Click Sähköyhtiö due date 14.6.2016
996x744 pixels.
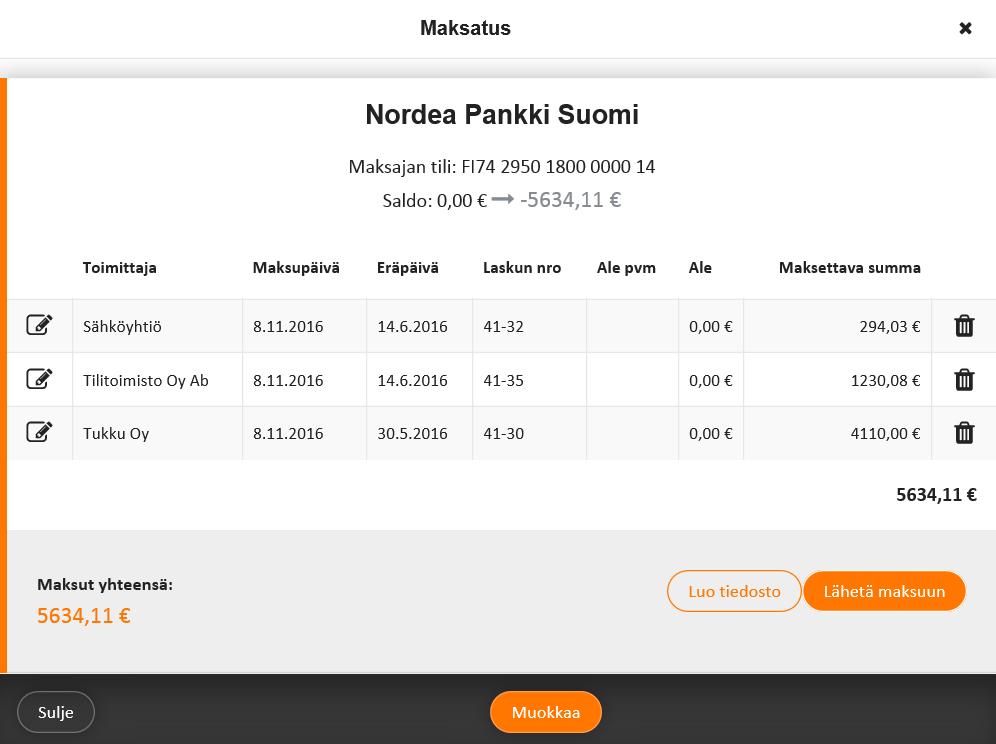click(x=412, y=327)
